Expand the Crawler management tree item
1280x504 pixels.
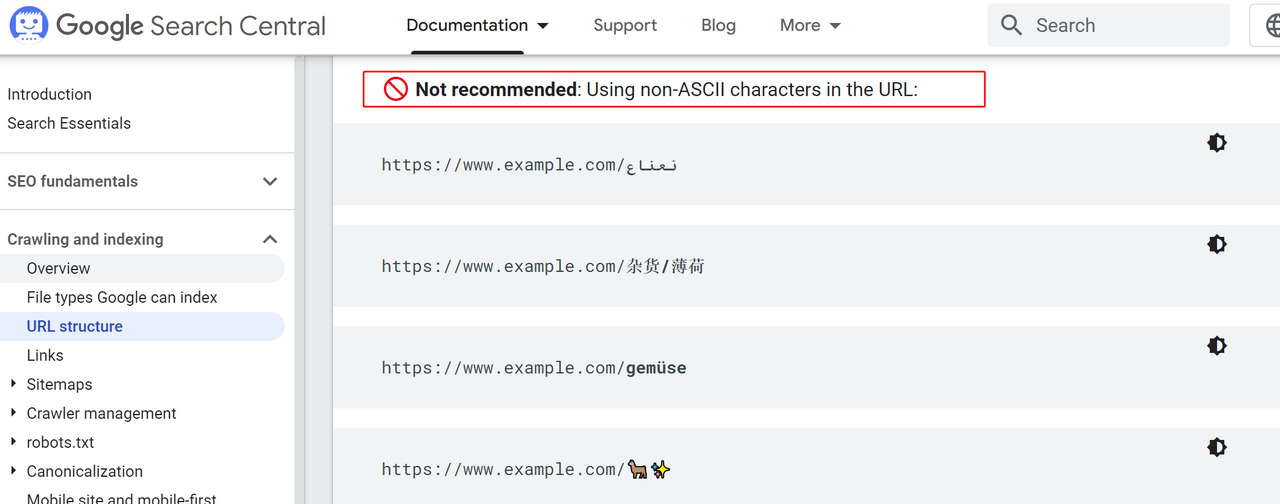click(13, 413)
